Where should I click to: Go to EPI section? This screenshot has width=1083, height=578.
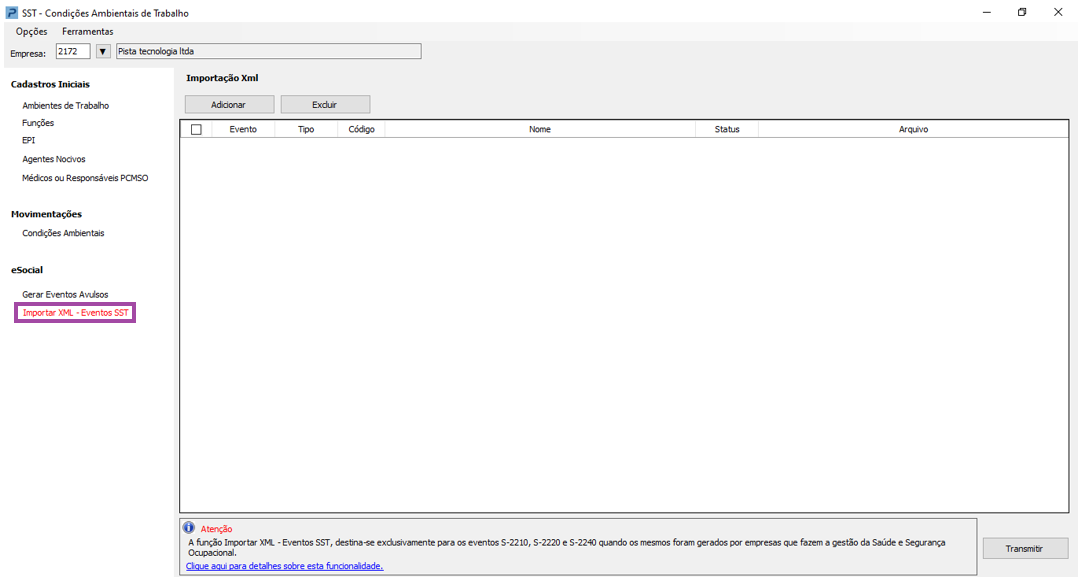pyautogui.click(x=28, y=141)
